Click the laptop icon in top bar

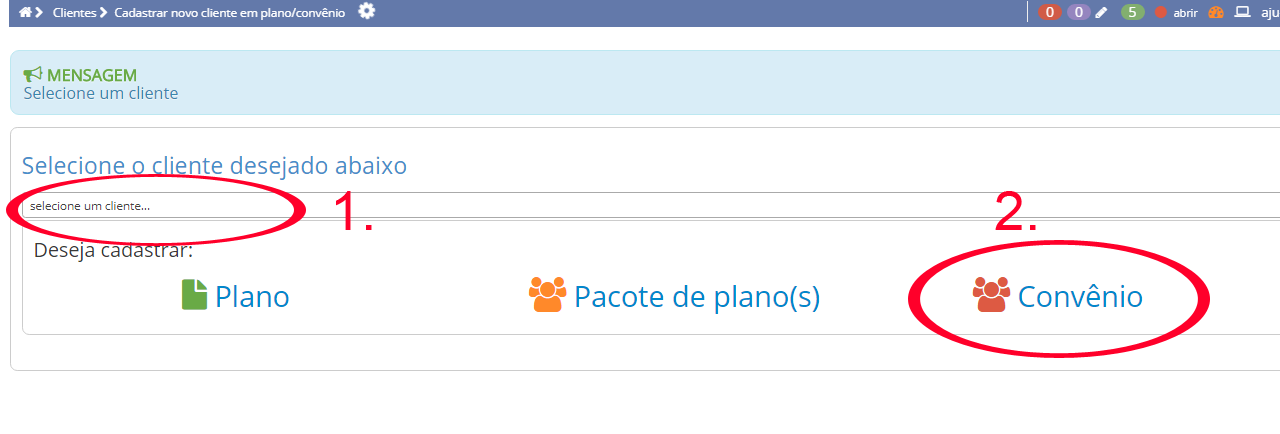click(x=1243, y=13)
